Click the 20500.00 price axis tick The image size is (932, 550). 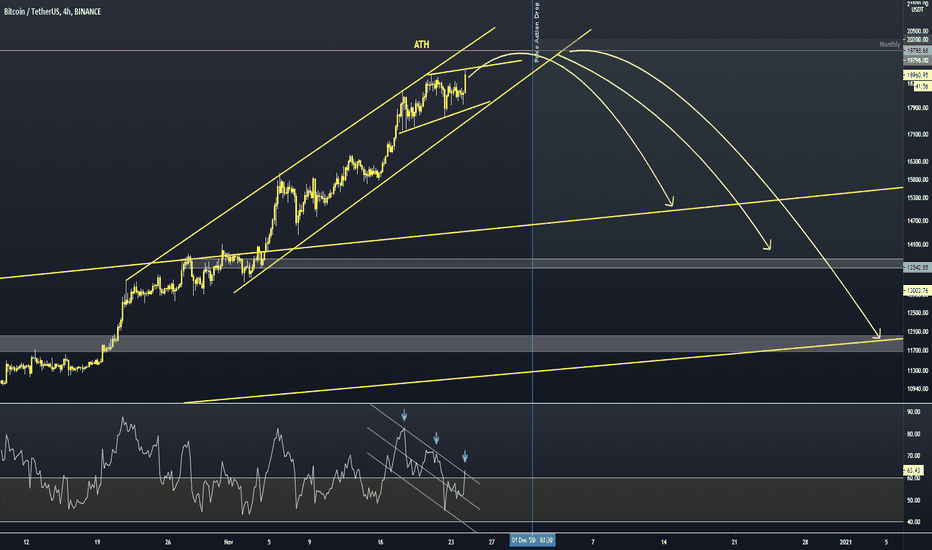tap(918, 32)
